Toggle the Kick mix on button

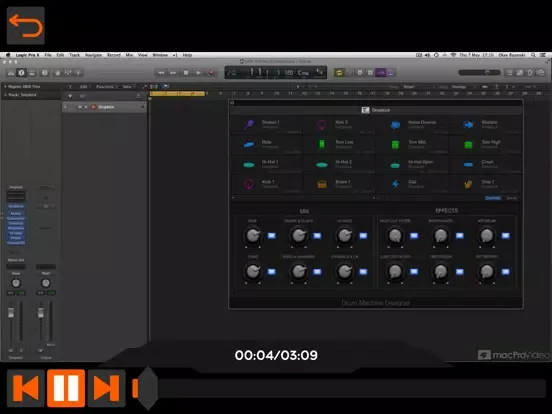(x=272, y=236)
